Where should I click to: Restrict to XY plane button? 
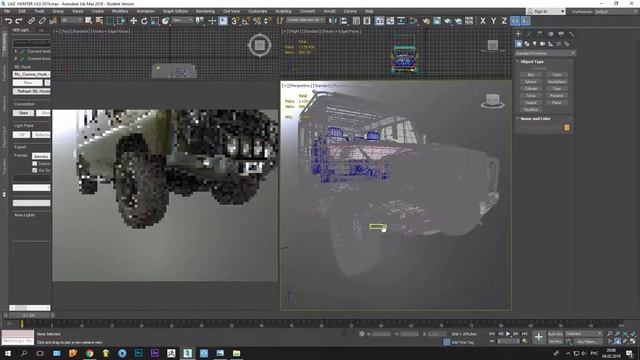(x=515, y=21)
